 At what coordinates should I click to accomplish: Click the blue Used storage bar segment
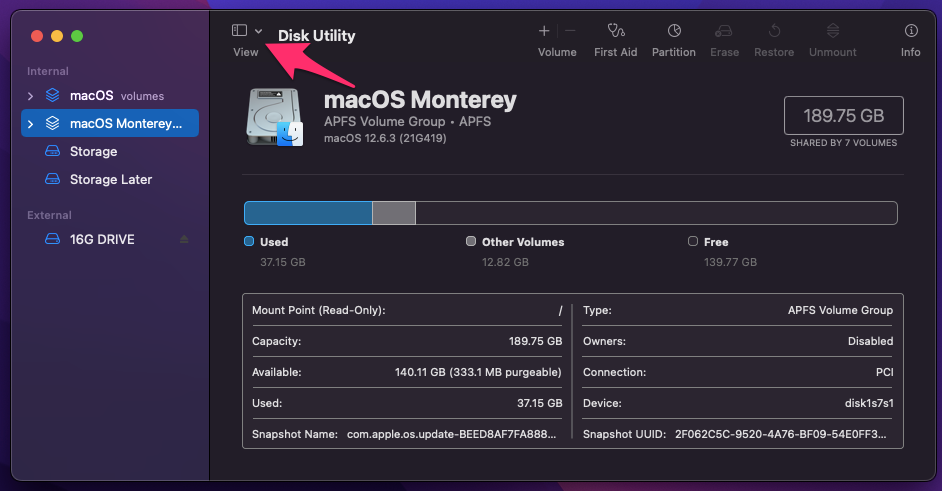click(308, 213)
